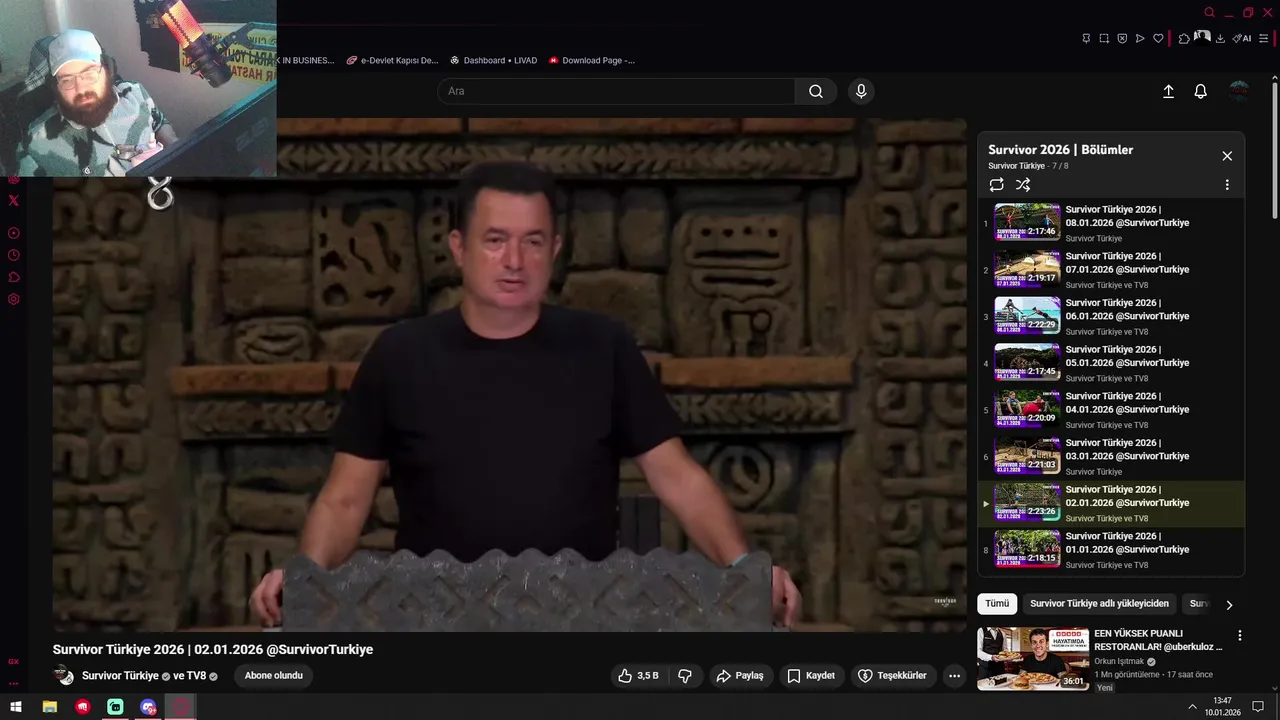Viewport: 1280px width, 720px height.
Task: Open GX Corner icon in sidebar
Action: point(13,662)
